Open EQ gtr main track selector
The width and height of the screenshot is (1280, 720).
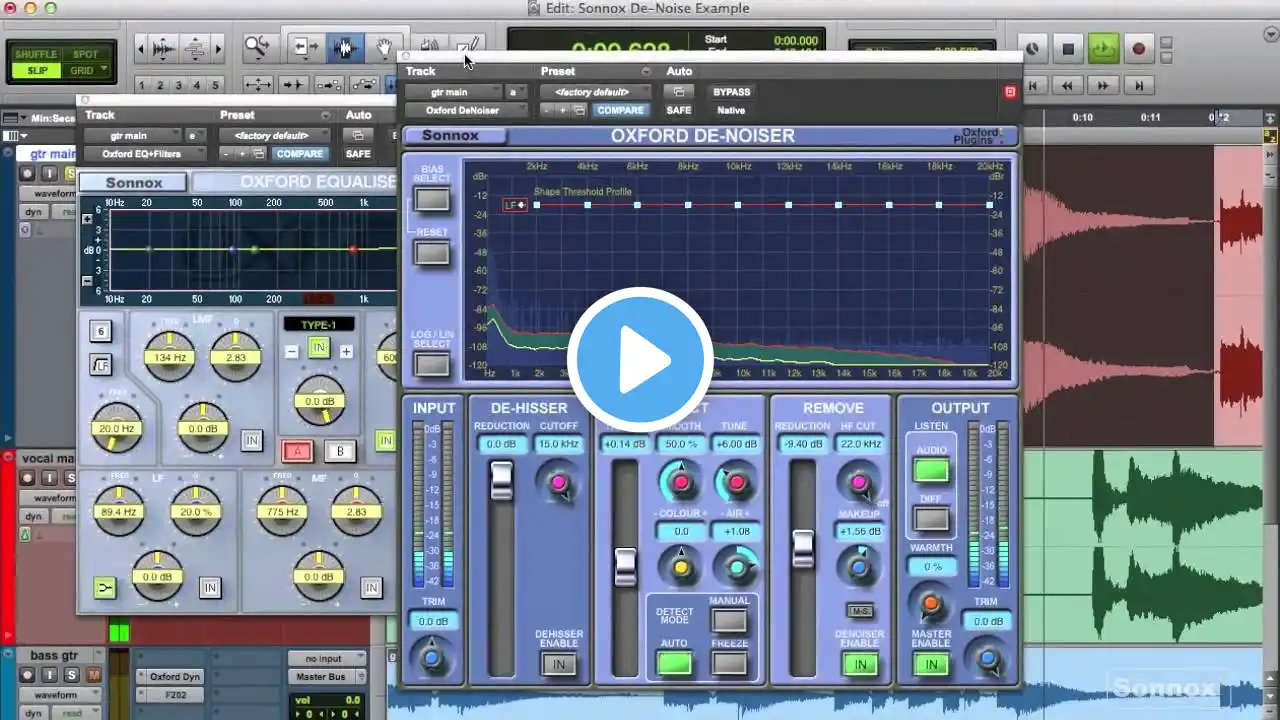132,135
